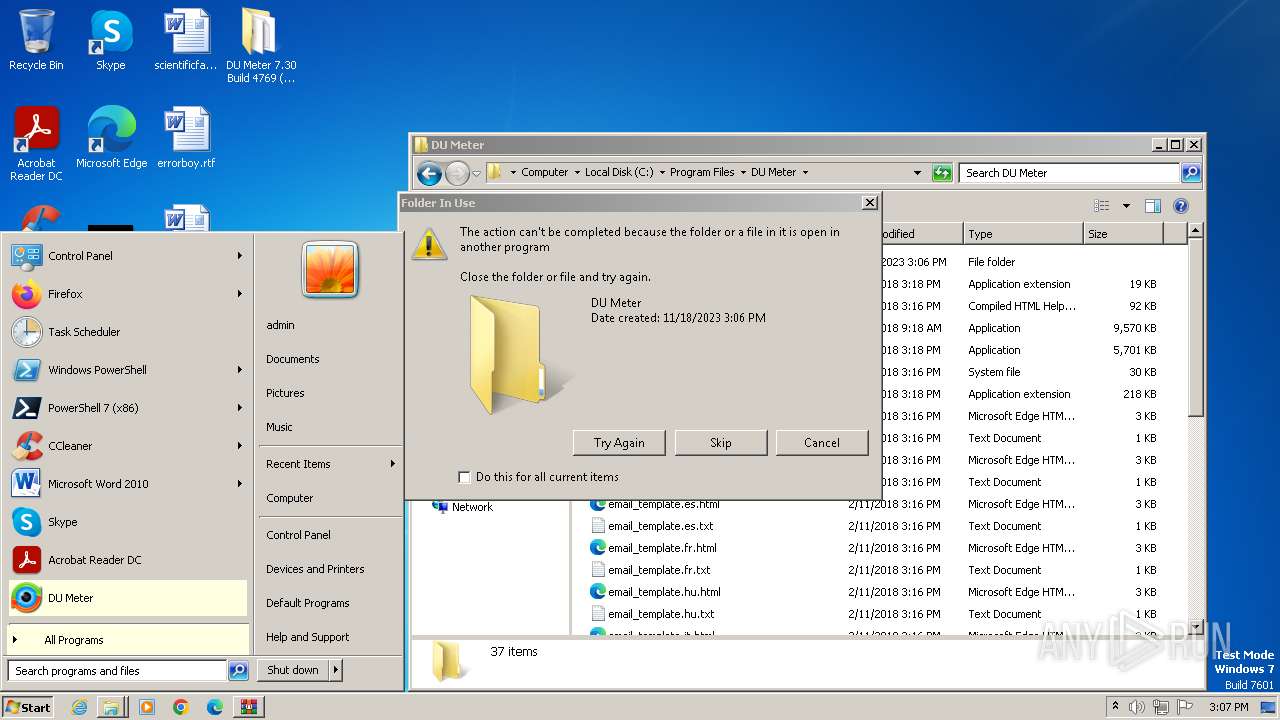Expand Microsoft Word 2010 recent list arrow
The width and height of the screenshot is (1280, 720).
(x=240, y=484)
